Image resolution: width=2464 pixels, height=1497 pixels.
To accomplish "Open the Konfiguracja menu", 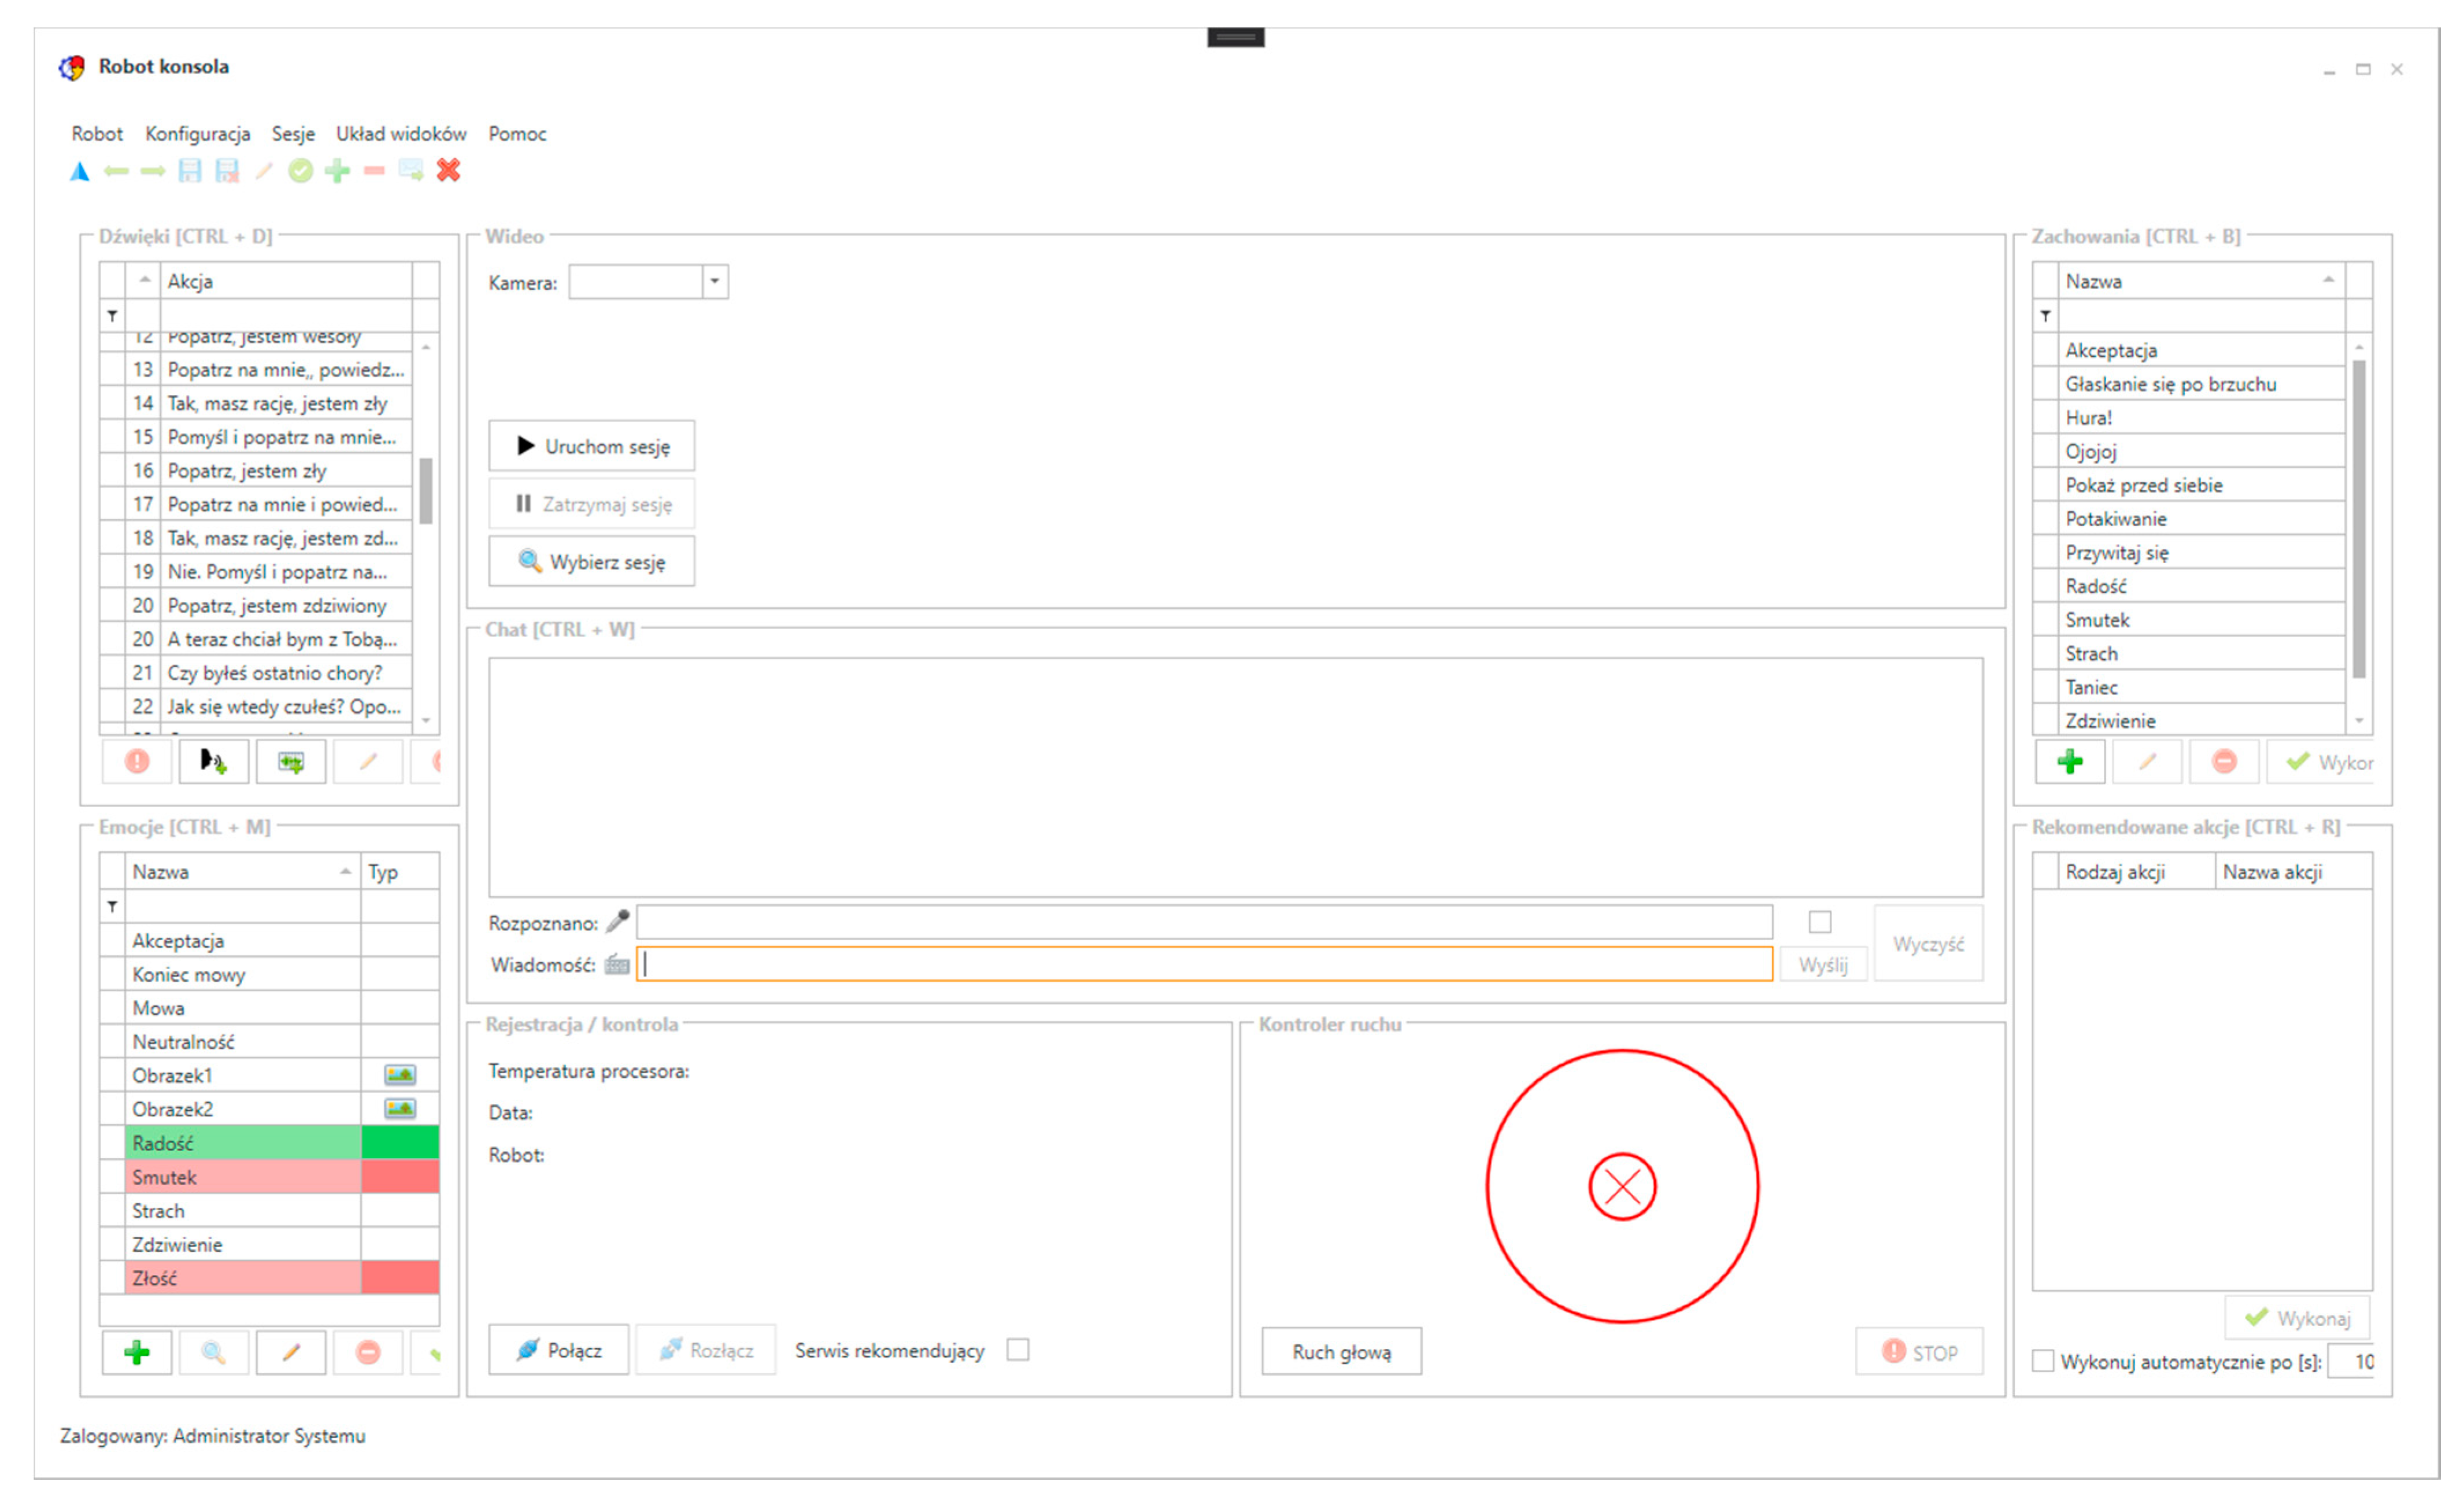I will tap(197, 134).
